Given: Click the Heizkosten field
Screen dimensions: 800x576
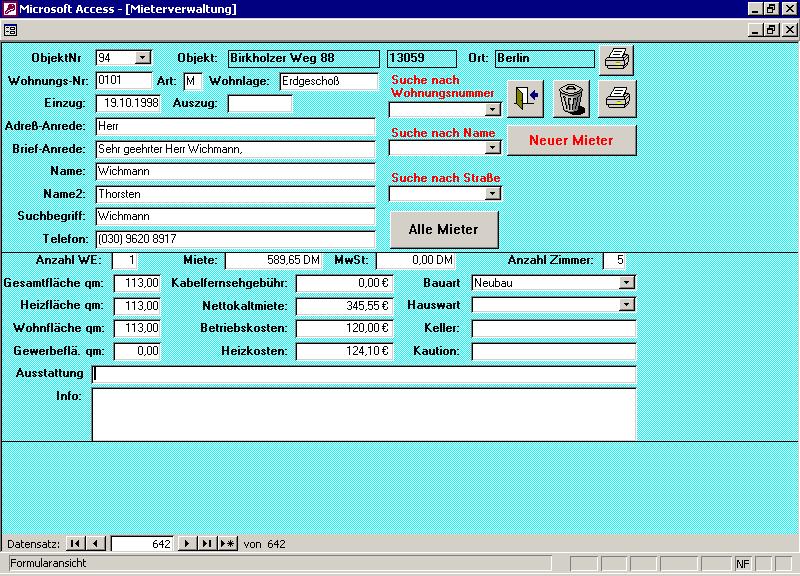Looking at the screenshot, I should click(344, 351).
